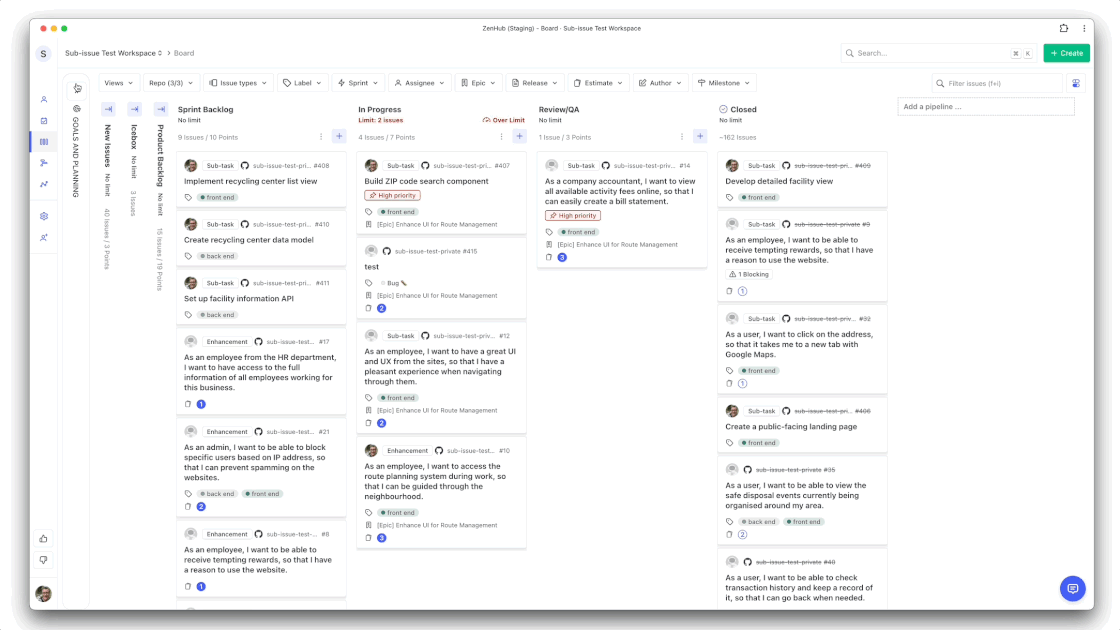Open the Sprint filter dropdown
The width and height of the screenshot is (1120, 630).
click(x=358, y=83)
